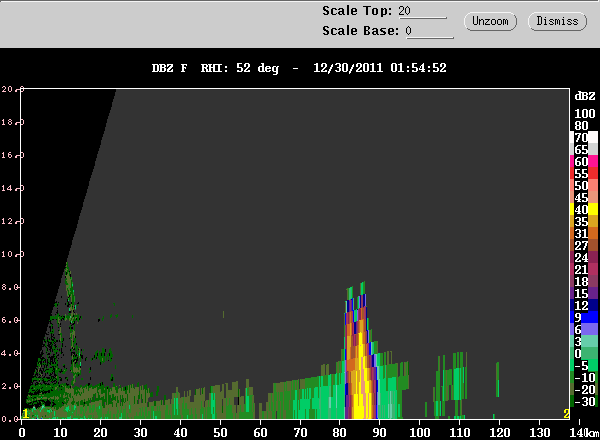Click the yellow storm core near 85 km
600x440 pixels.
pos(360,400)
